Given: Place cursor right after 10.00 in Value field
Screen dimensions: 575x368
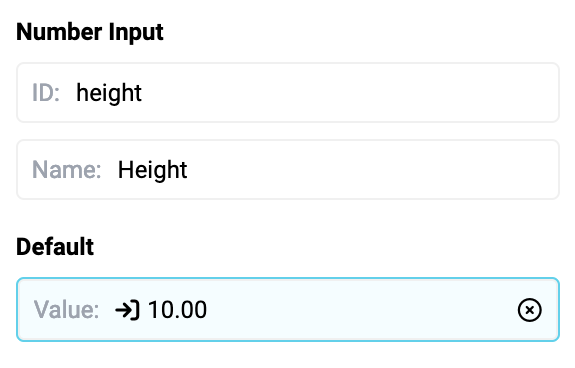Looking at the screenshot, I should pos(208,310).
